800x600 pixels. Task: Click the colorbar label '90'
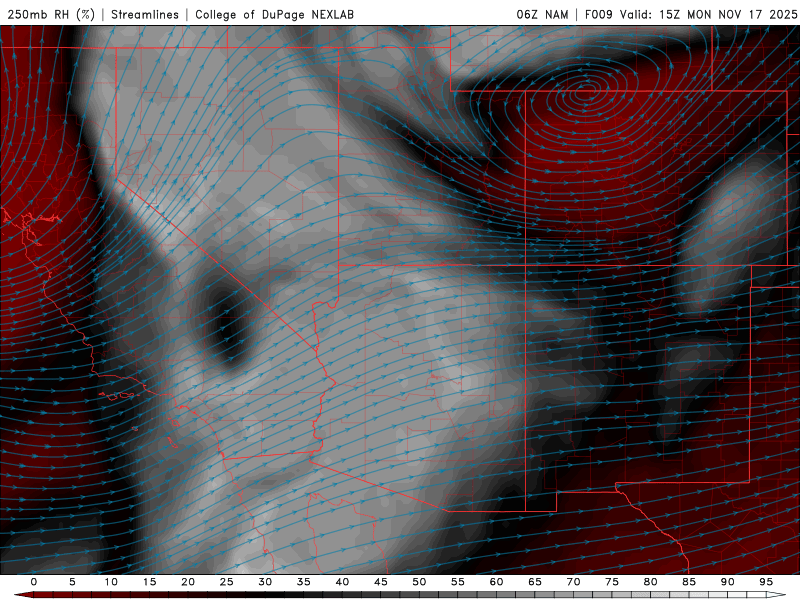[727, 582]
